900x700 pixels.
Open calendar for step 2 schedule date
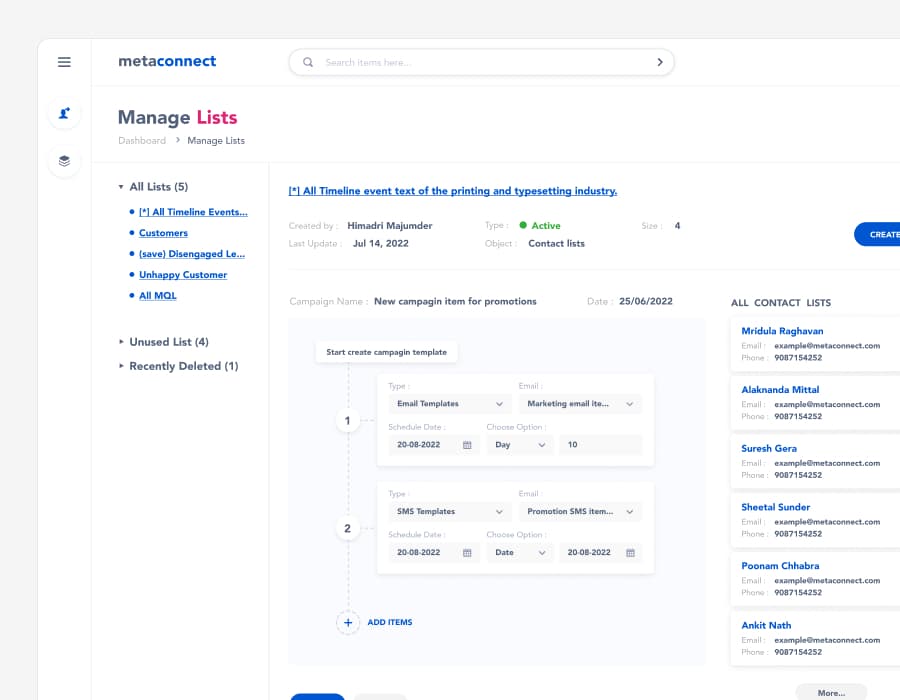point(467,553)
